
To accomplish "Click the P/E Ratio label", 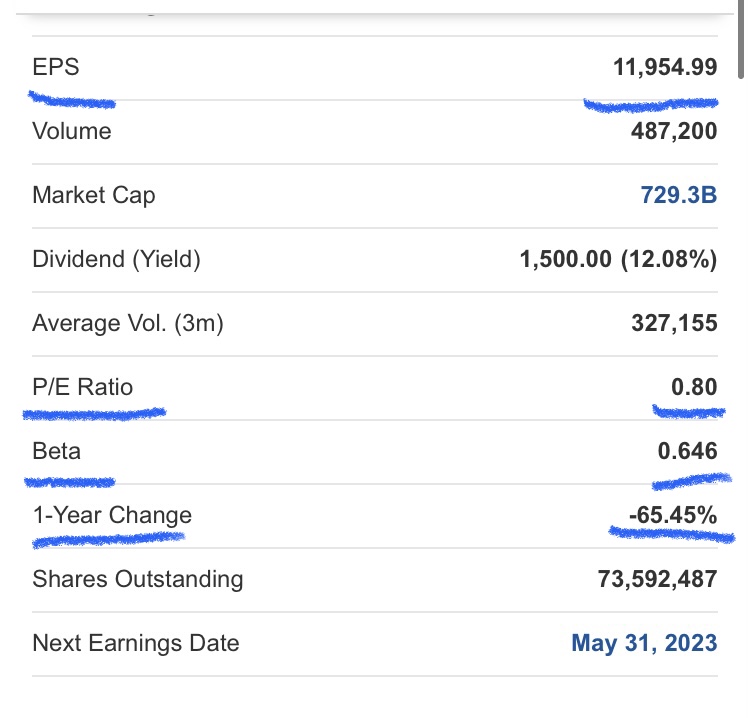I will click(82, 387).
